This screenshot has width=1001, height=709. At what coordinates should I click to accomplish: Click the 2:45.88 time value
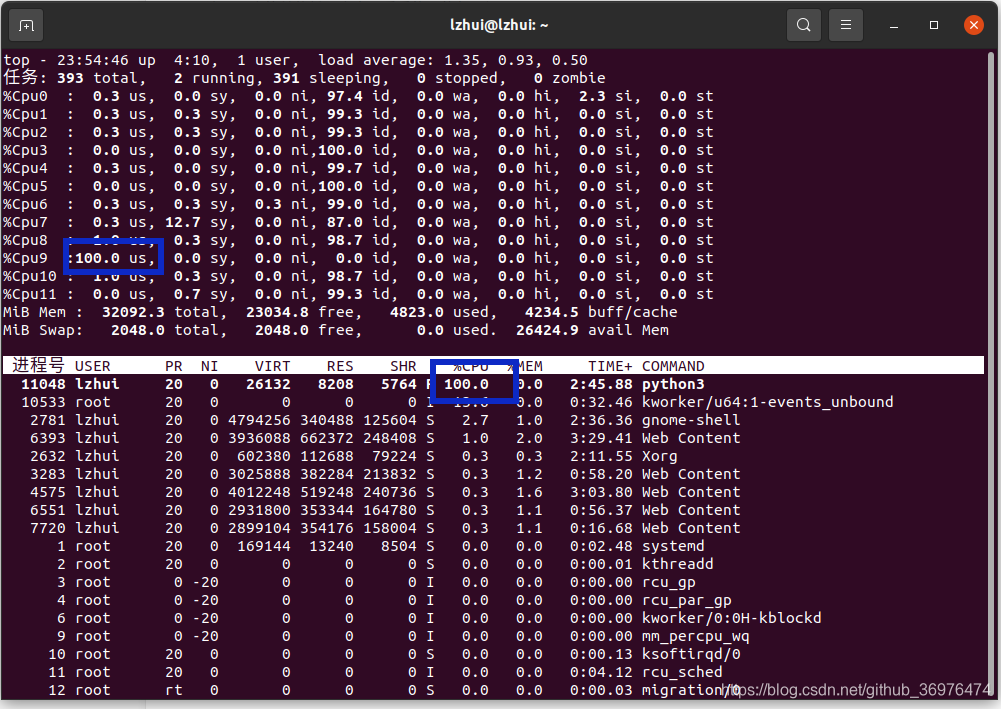coord(601,385)
